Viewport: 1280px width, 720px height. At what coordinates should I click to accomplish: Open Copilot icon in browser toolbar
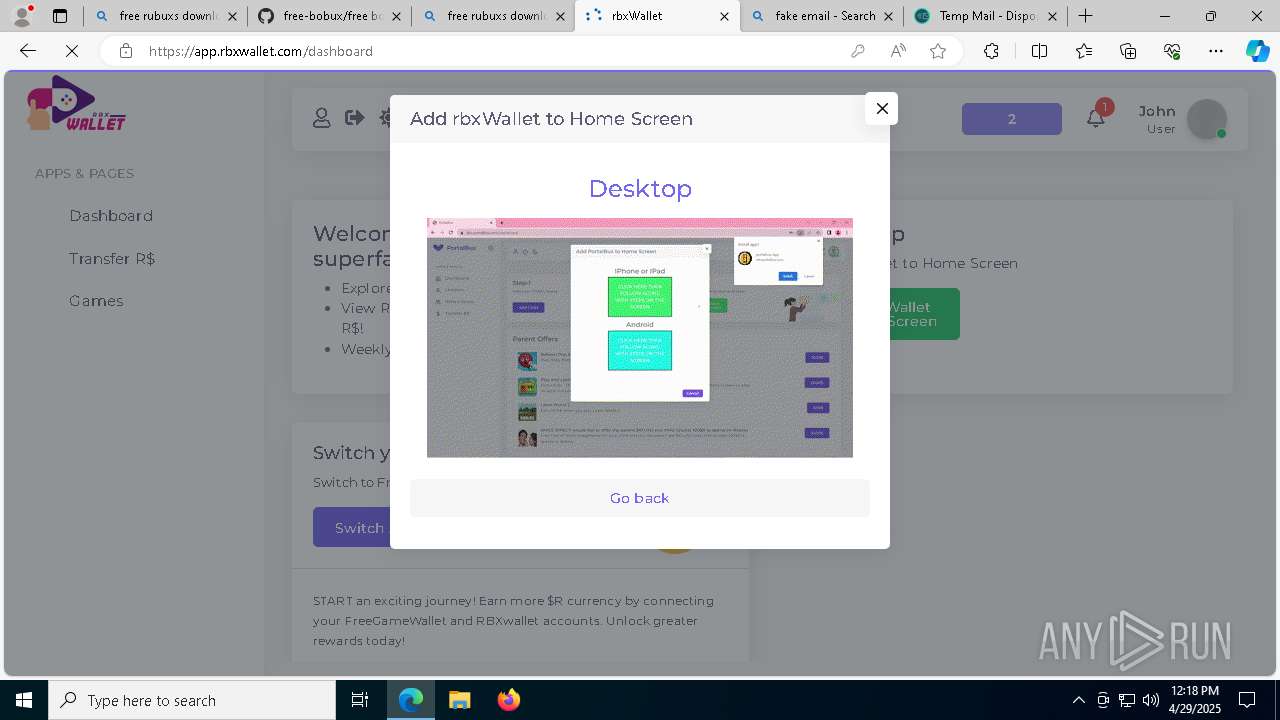1257,51
